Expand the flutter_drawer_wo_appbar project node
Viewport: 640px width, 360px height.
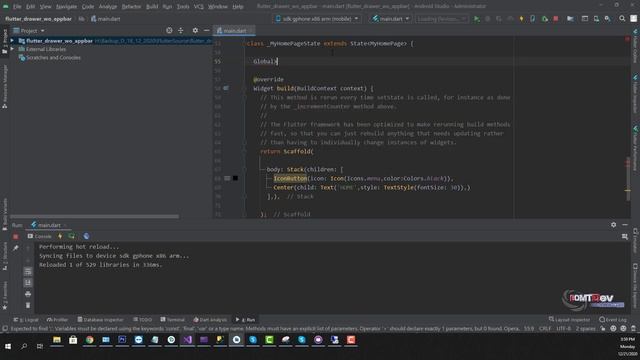pos(12,41)
